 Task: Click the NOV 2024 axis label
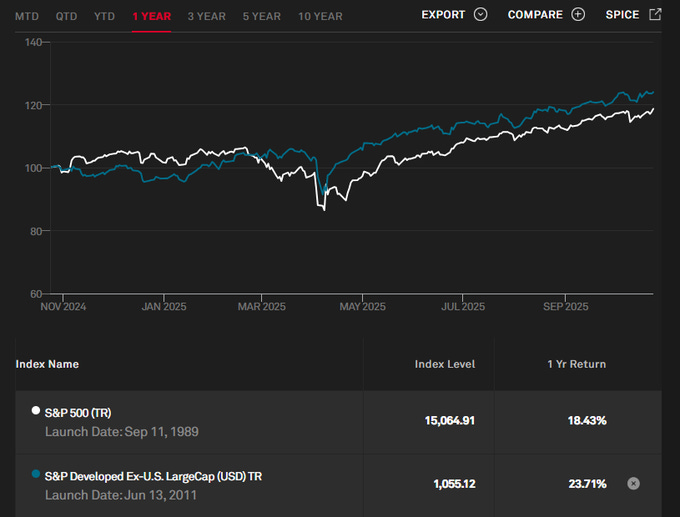(x=63, y=307)
